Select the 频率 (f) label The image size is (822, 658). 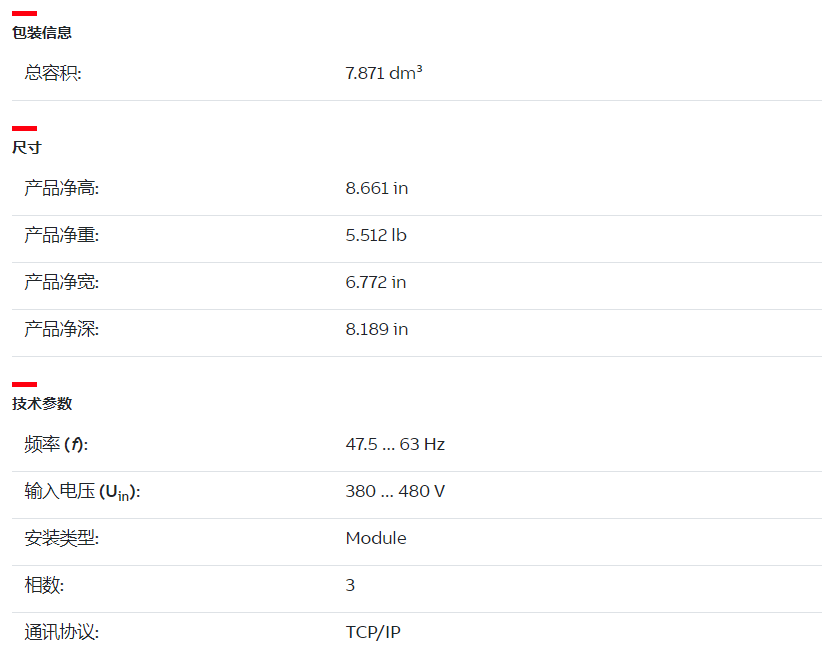56,445
